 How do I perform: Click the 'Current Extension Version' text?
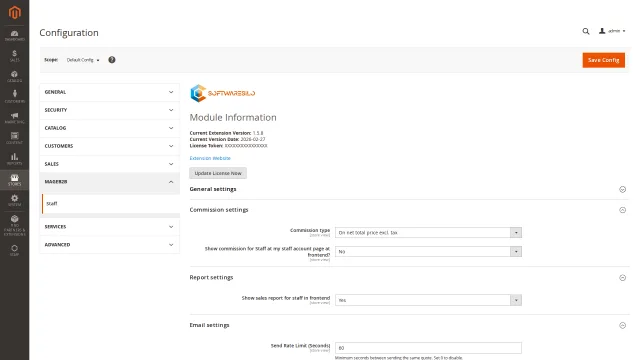click(x=220, y=133)
